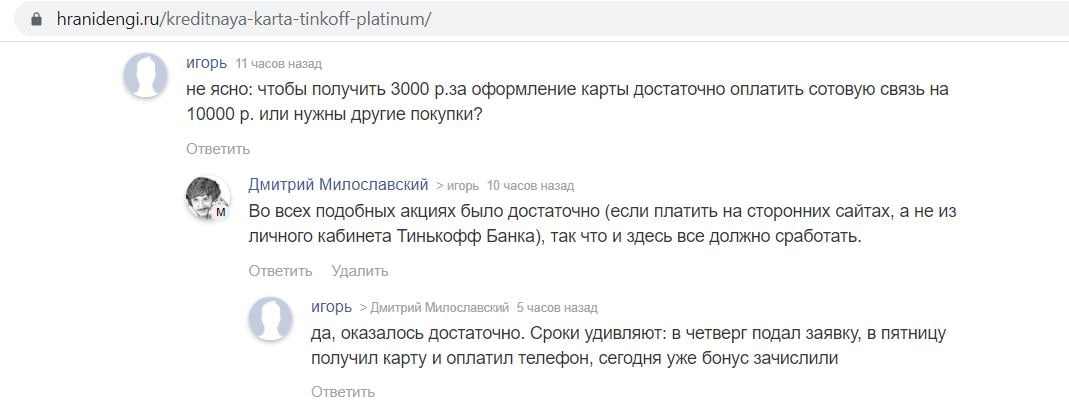Delete Дмитрий's comment with Удалить
The width and height of the screenshot is (1069, 405).
coord(360,271)
